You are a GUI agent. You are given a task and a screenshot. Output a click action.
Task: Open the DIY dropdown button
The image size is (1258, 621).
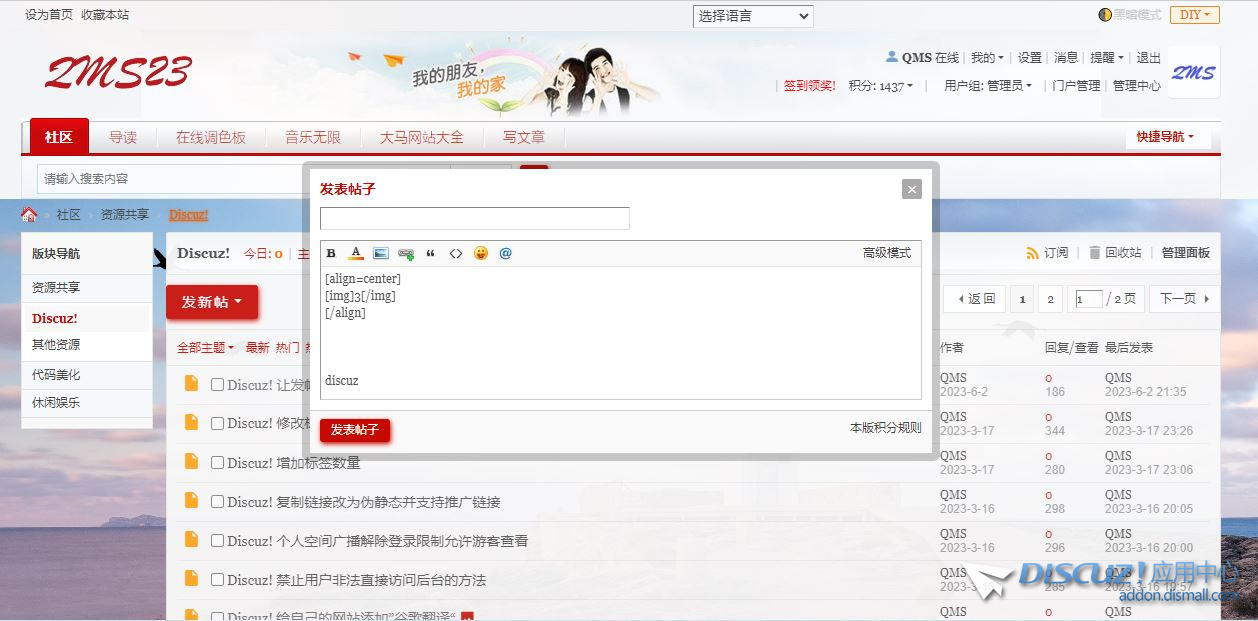(1195, 15)
